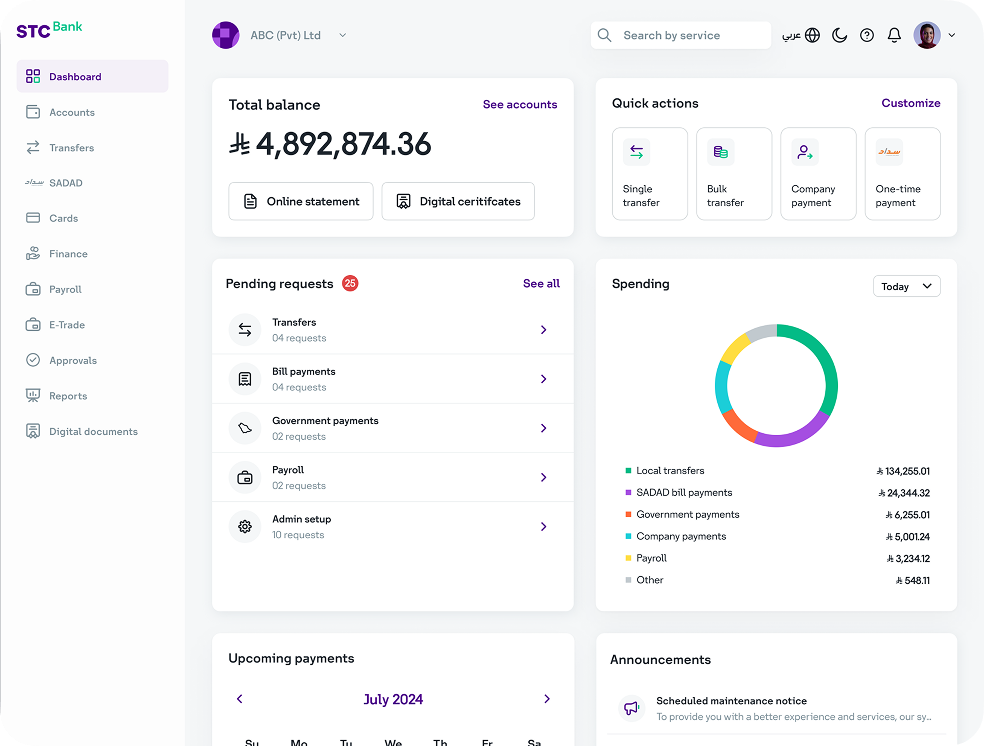Image resolution: width=984 pixels, height=746 pixels.
Task: Click the notifications bell icon
Action: tap(894, 35)
